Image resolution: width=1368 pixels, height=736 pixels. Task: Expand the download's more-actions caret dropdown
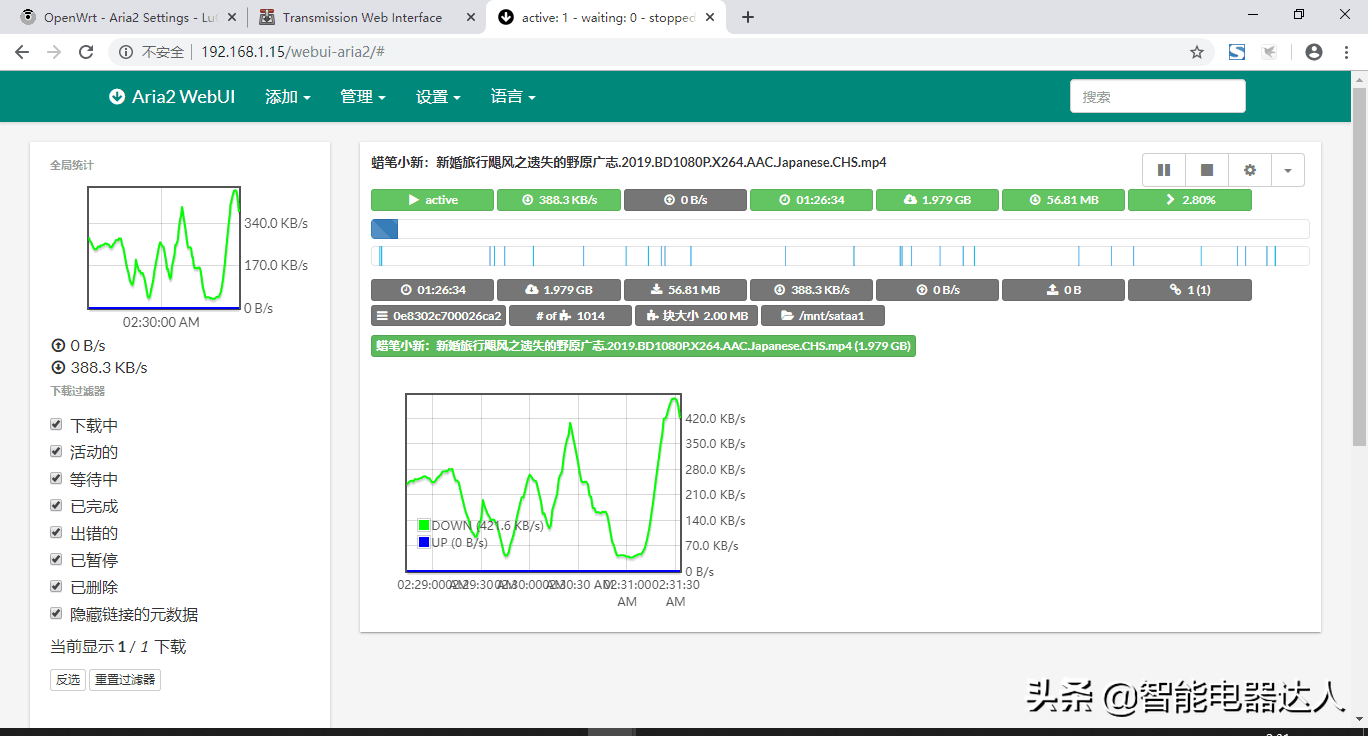[x=1287, y=170]
